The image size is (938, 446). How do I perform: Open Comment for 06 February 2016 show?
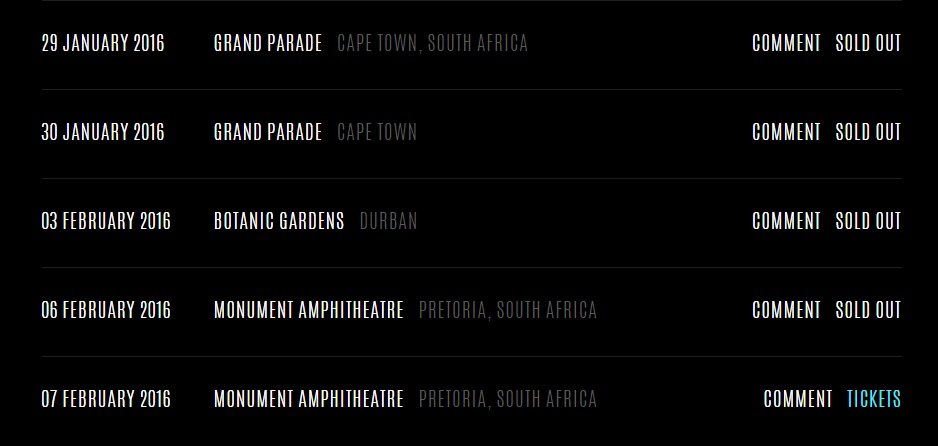786,310
